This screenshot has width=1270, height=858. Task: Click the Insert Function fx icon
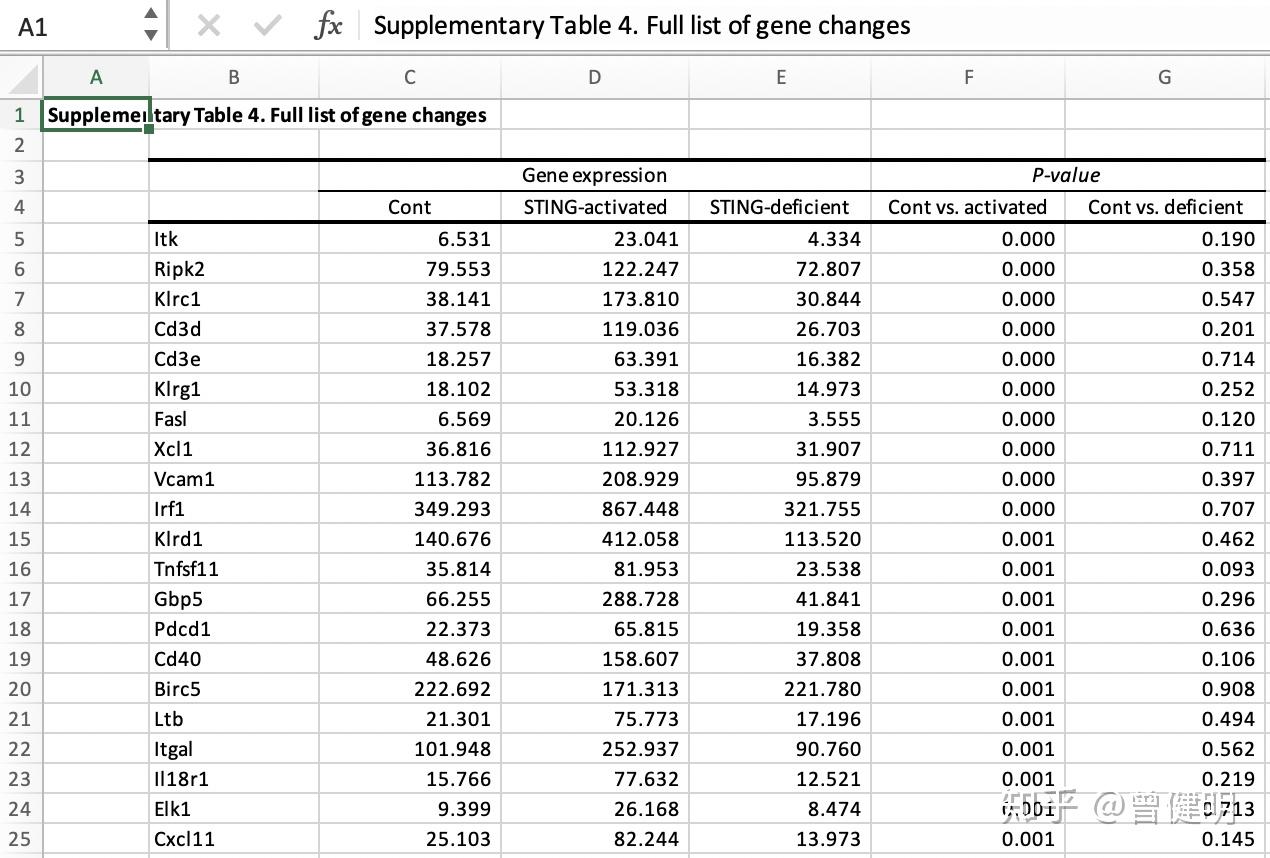[x=328, y=26]
